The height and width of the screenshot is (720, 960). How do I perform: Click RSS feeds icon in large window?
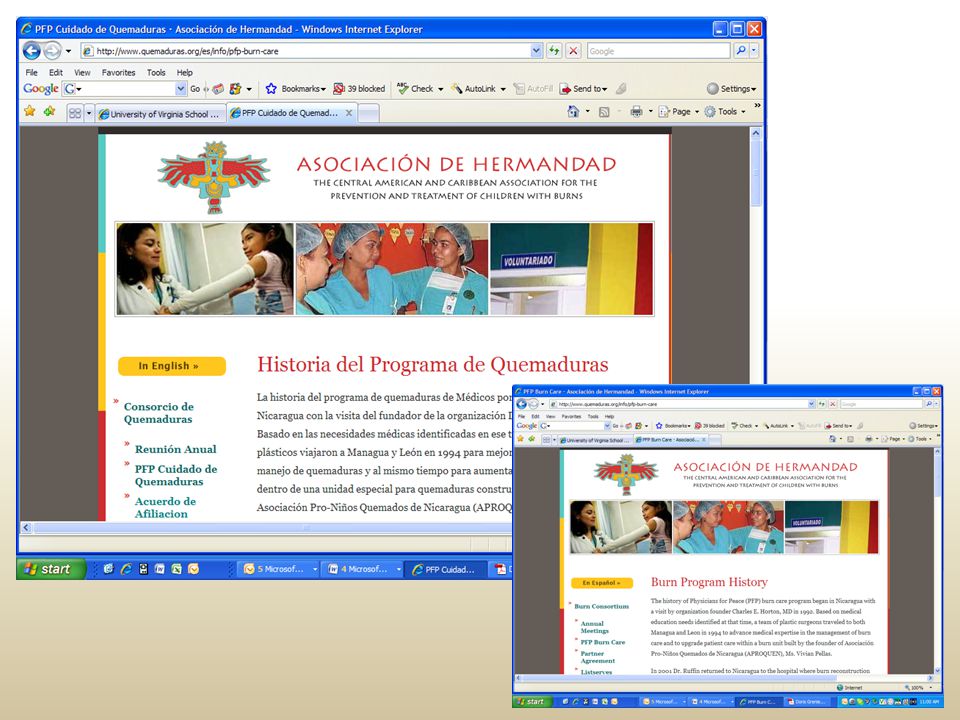(x=604, y=112)
